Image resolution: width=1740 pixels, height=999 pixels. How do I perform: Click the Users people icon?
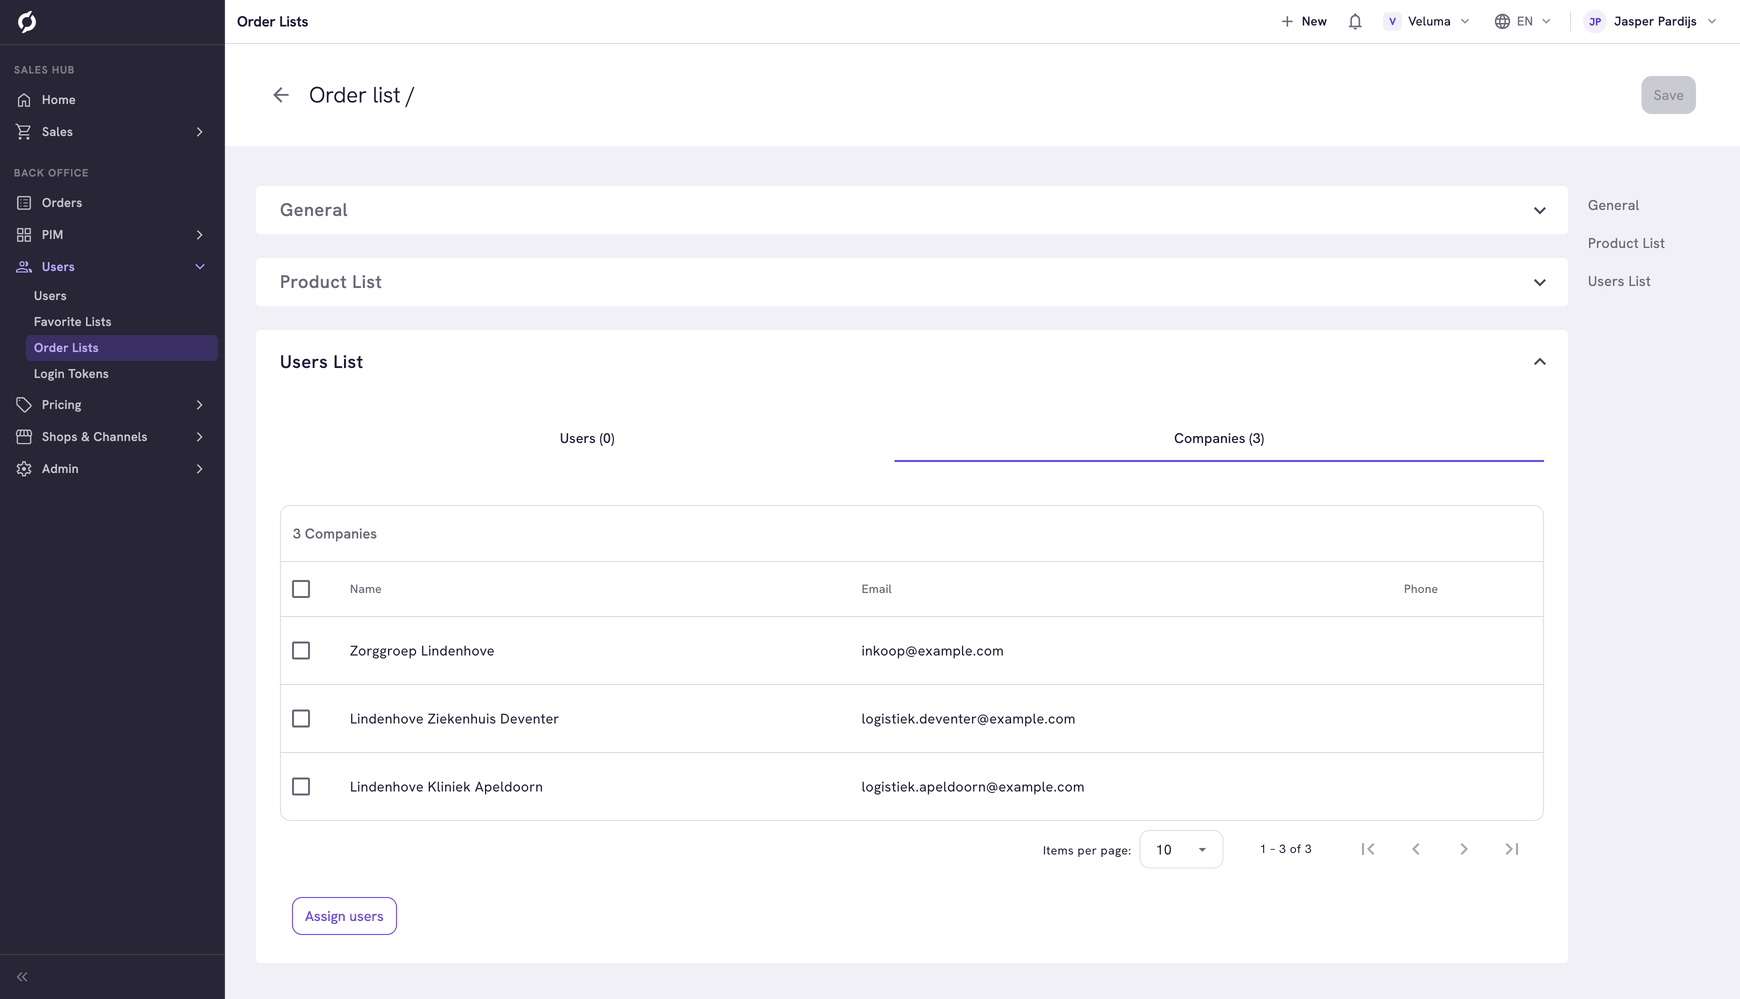point(24,267)
